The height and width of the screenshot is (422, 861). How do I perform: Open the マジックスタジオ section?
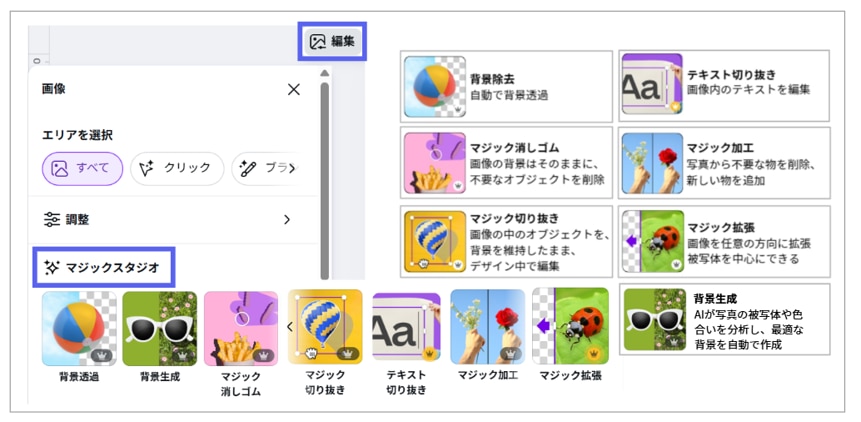pos(104,267)
